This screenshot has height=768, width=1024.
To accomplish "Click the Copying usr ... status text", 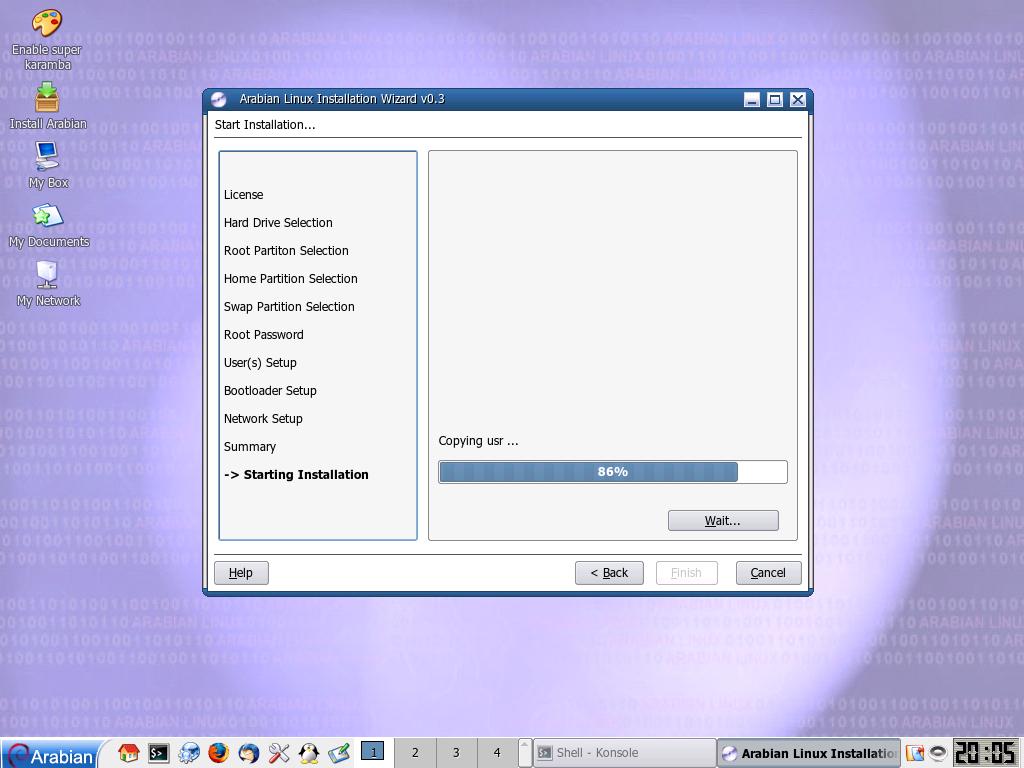I will pos(479,441).
